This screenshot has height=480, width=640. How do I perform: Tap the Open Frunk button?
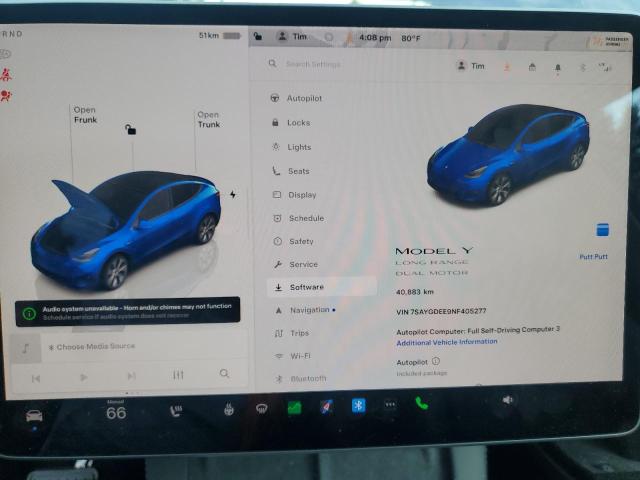(x=85, y=115)
